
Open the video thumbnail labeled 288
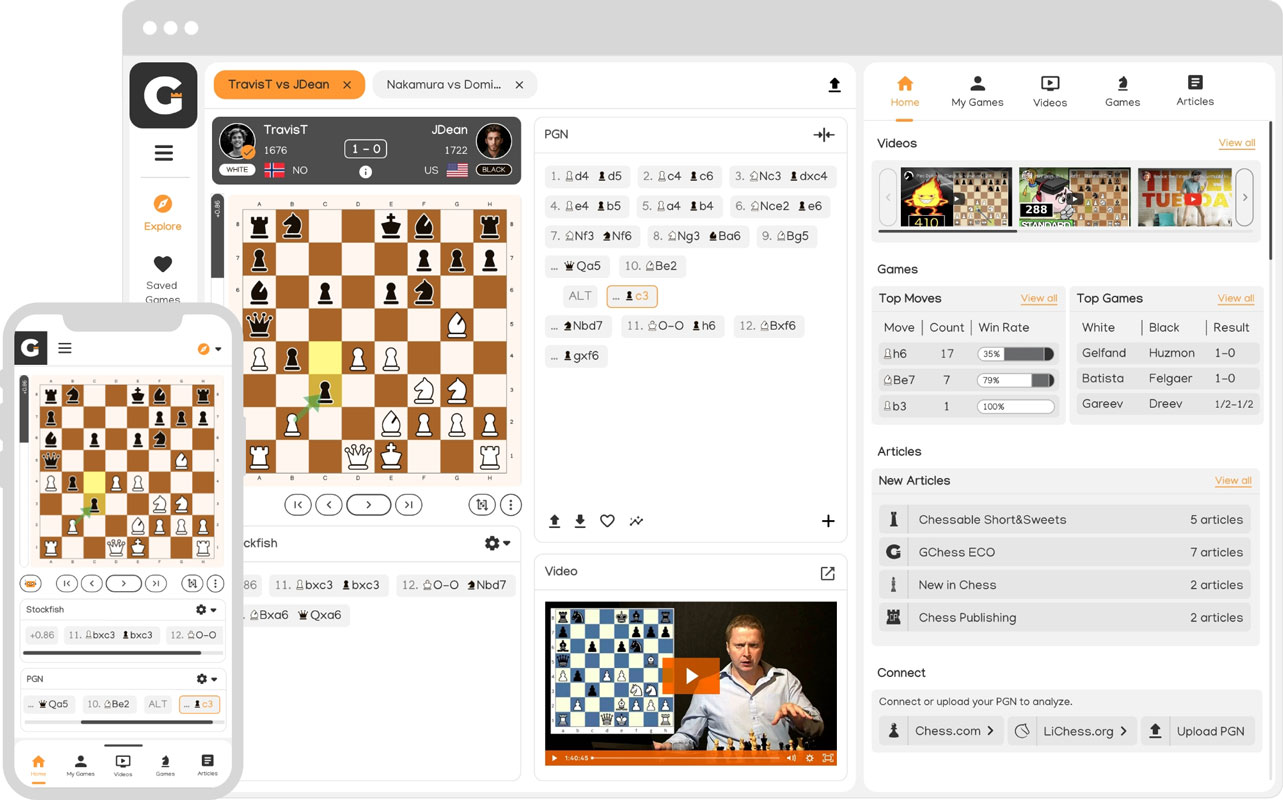coord(1074,197)
